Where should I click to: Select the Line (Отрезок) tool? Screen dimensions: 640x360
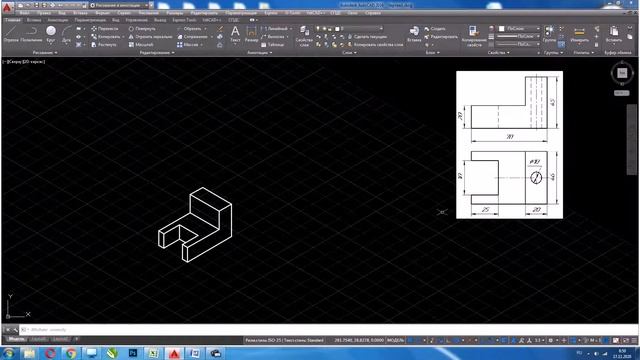coord(11,33)
